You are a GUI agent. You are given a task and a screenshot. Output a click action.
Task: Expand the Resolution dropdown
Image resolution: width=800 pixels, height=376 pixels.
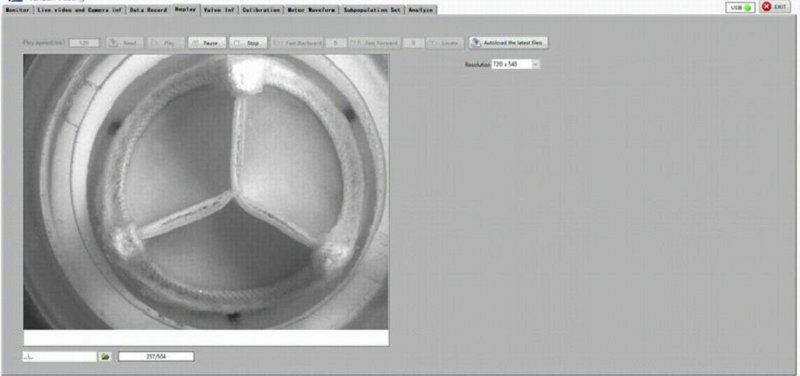[x=535, y=64]
